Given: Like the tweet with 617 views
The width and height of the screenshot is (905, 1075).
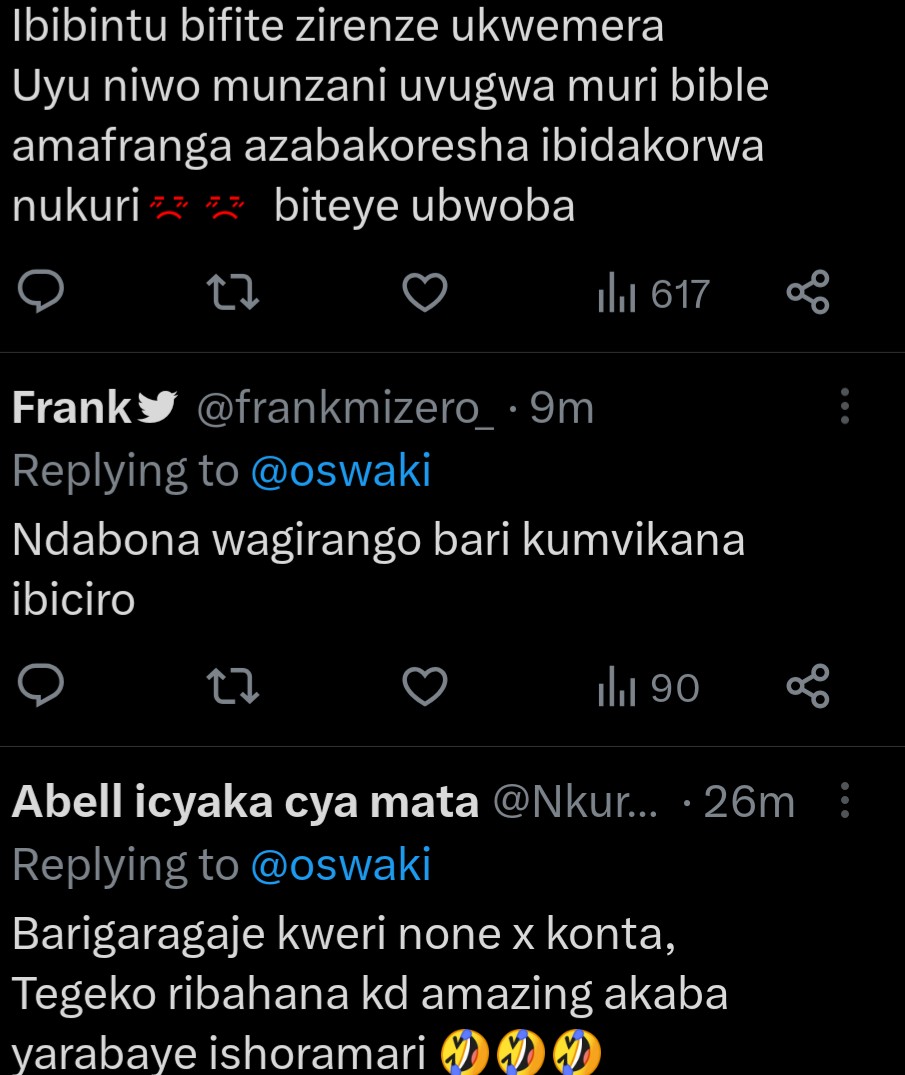Looking at the screenshot, I should pos(424,293).
